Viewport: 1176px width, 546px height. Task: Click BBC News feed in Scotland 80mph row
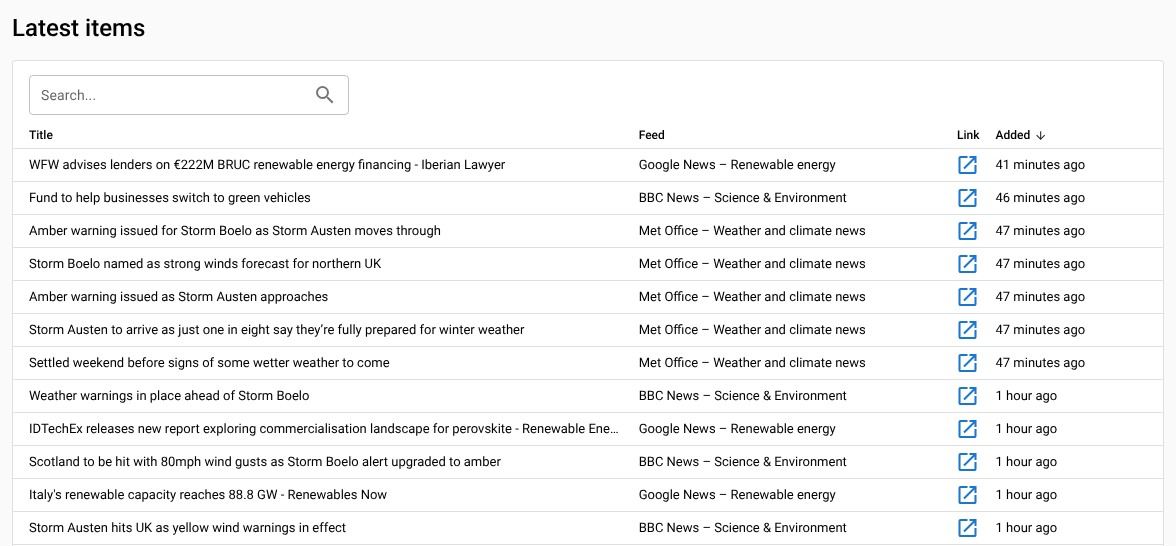coord(742,462)
